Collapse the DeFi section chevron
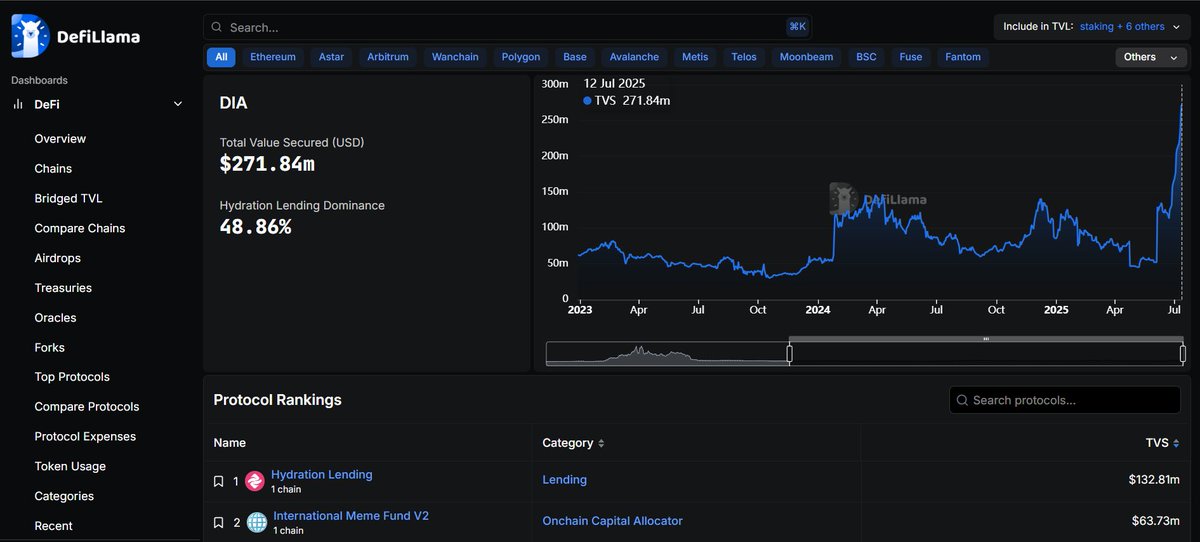Screen dimensions: 1200x542 click(178, 104)
